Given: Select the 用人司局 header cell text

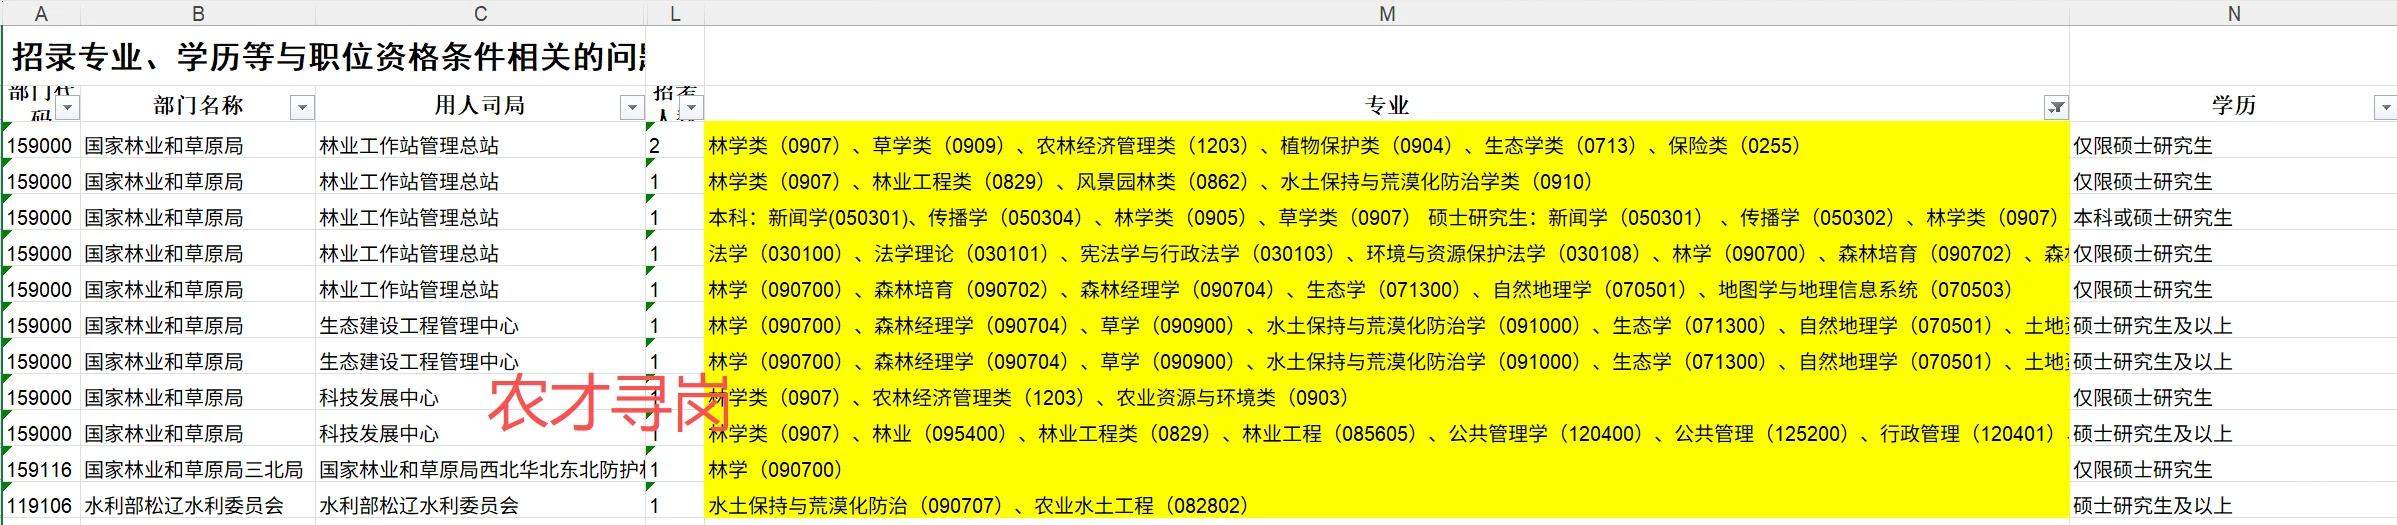Looking at the screenshot, I should coord(480,105).
